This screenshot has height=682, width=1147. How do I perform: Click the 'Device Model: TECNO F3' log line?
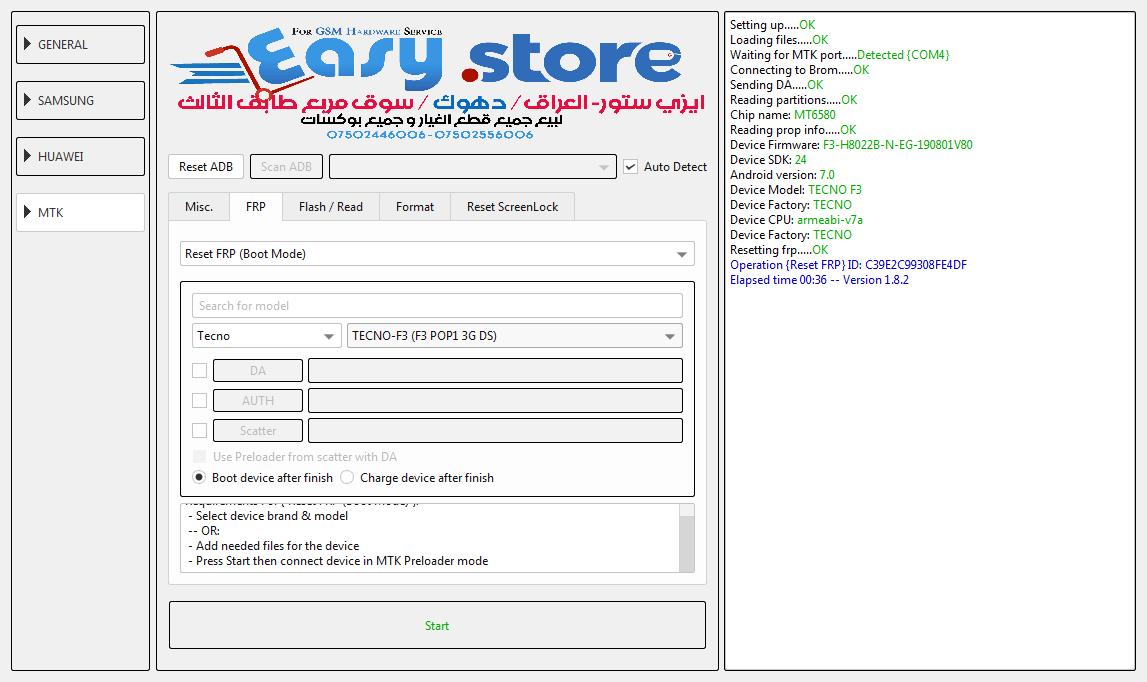tap(796, 190)
